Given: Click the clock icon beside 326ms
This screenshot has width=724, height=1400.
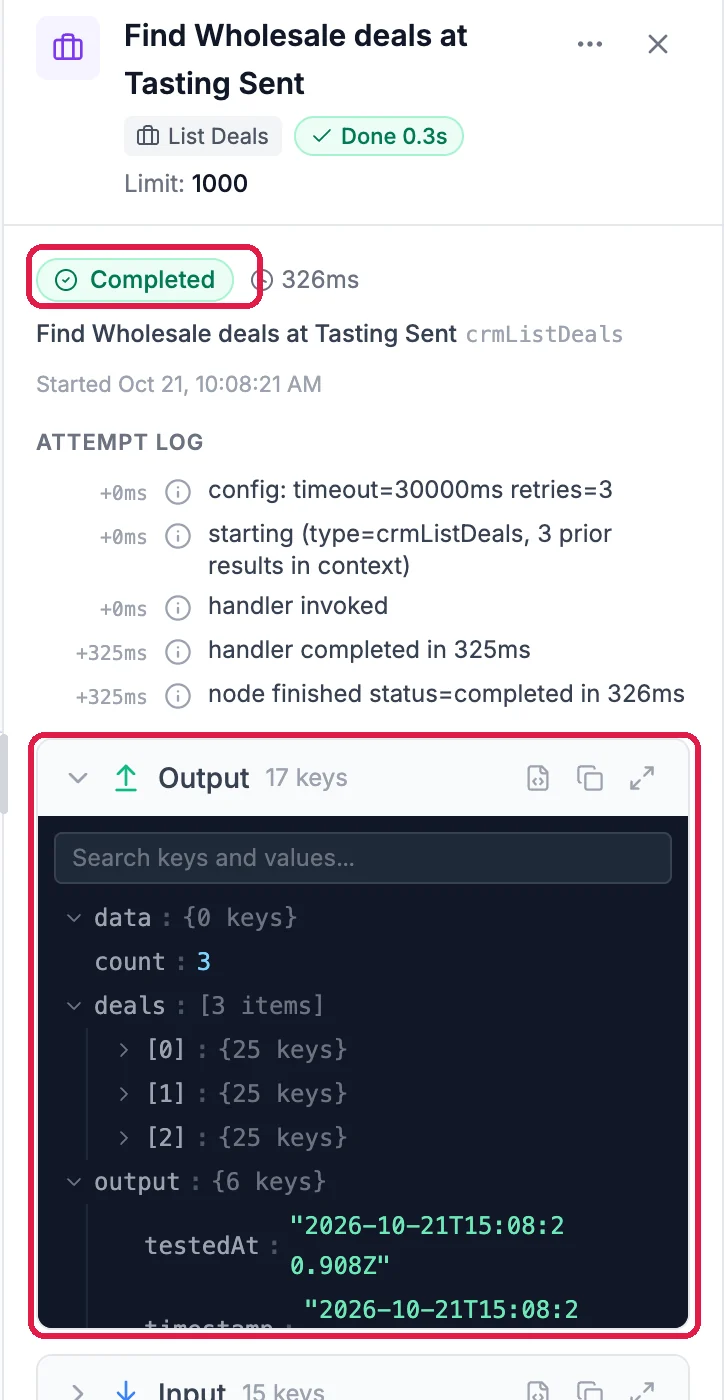Looking at the screenshot, I should pos(262,280).
